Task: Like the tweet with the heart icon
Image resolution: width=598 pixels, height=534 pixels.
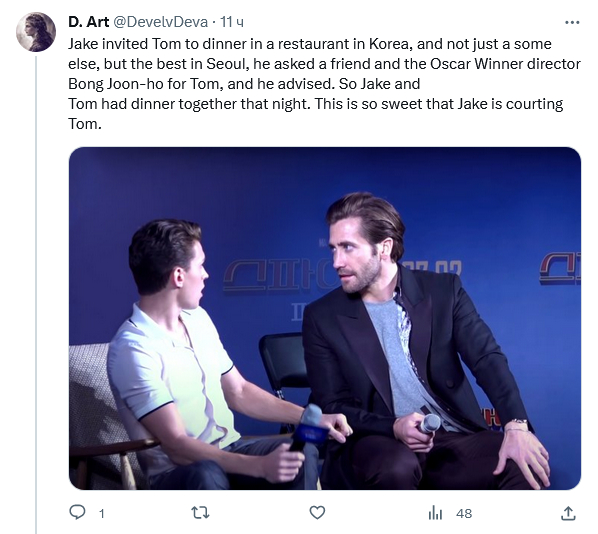Action: pyautogui.click(x=317, y=513)
